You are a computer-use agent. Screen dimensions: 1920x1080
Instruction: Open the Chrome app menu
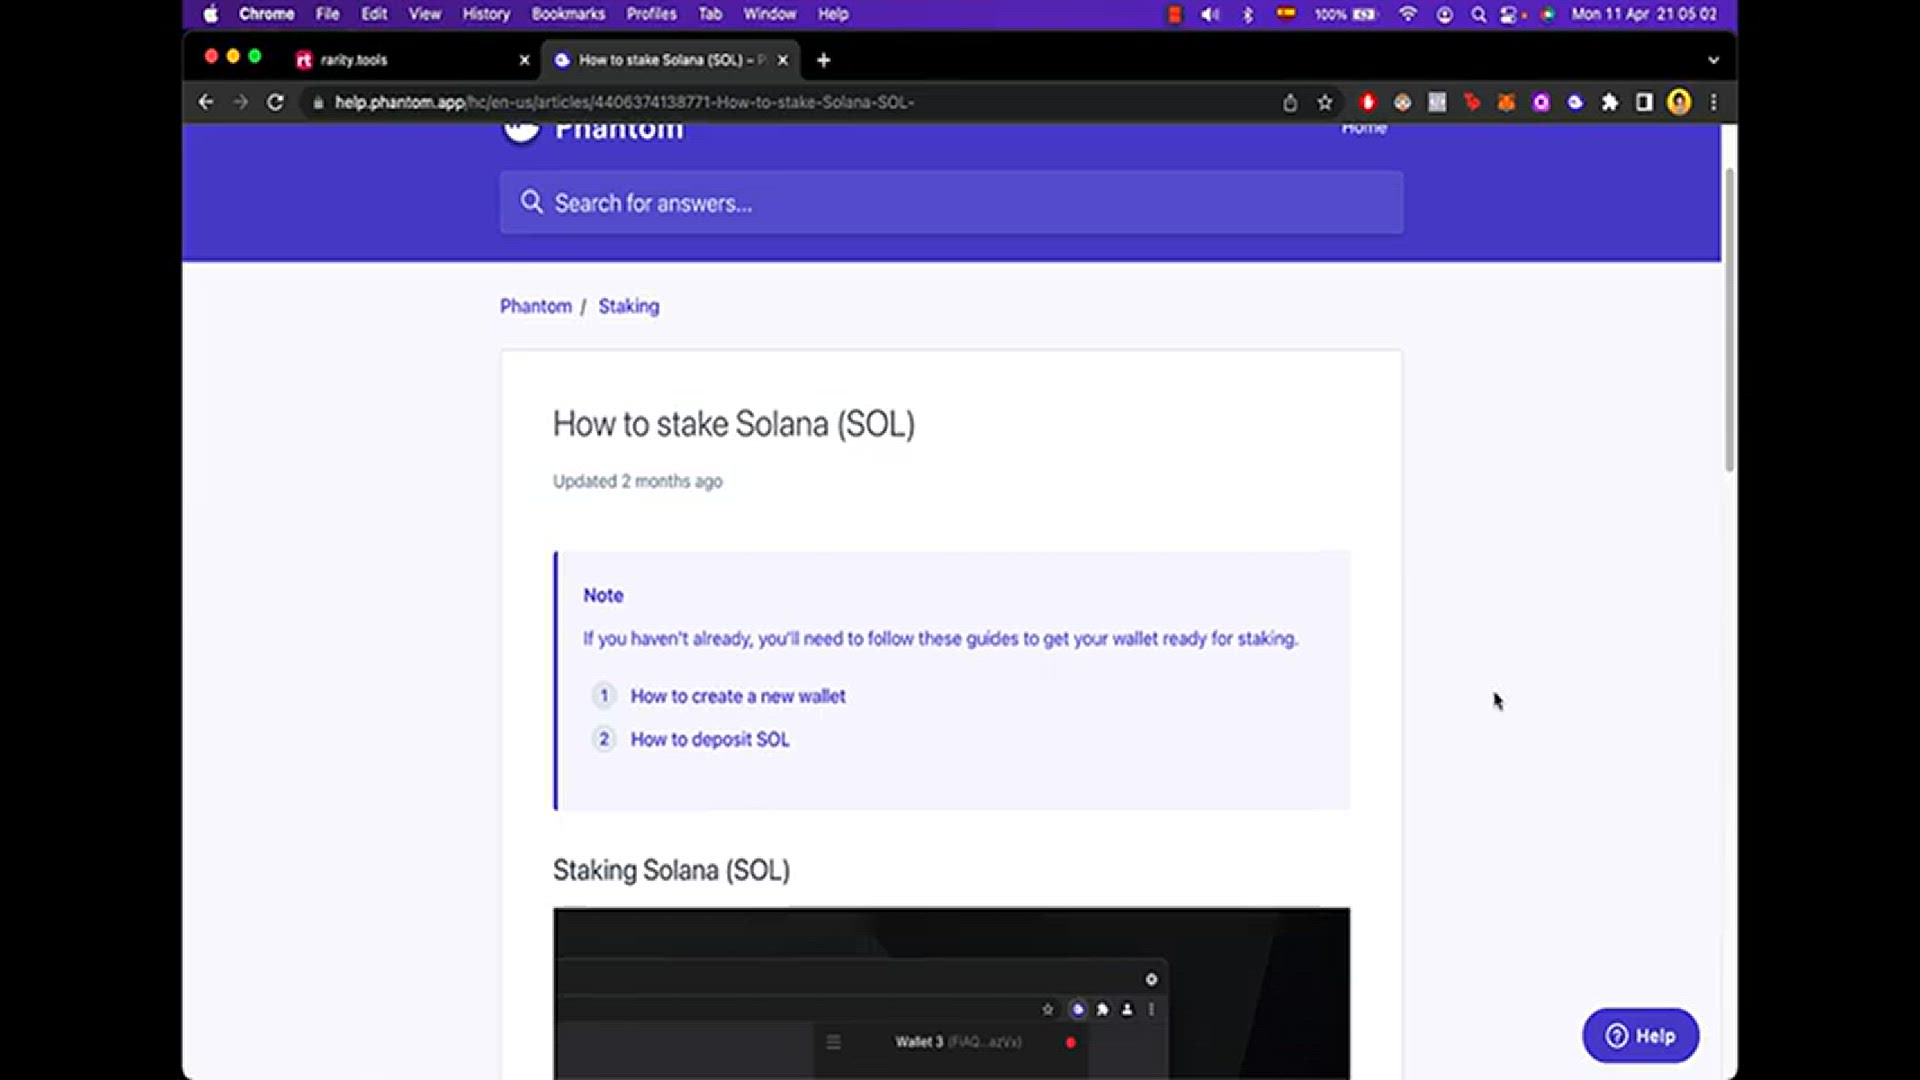click(x=266, y=14)
